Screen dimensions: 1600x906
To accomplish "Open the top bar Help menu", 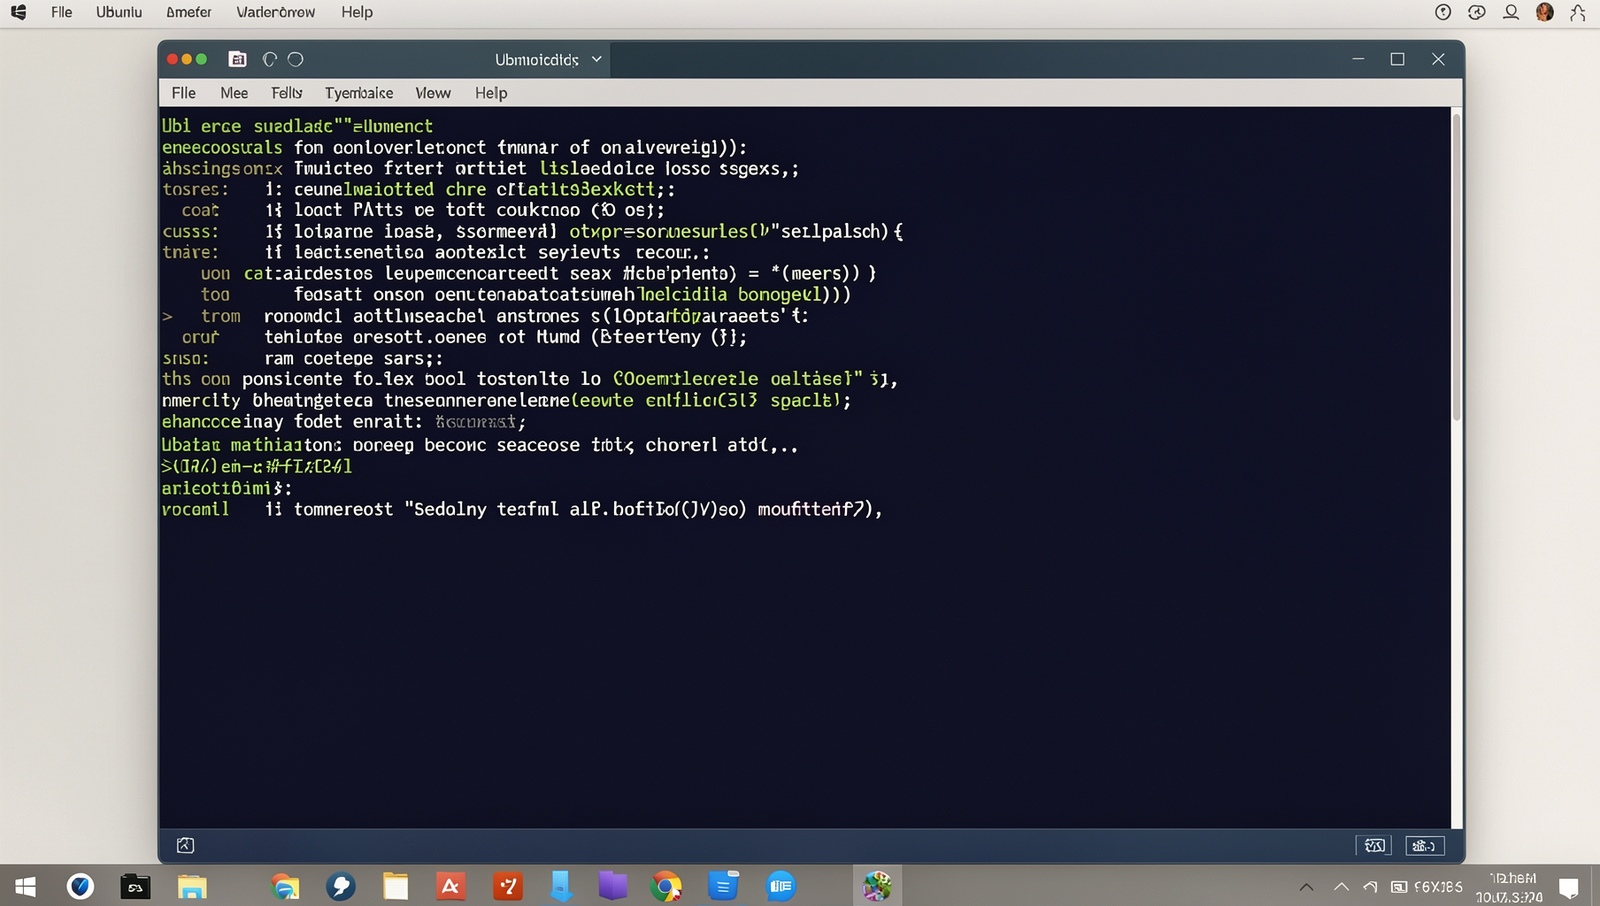I will point(357,12).
